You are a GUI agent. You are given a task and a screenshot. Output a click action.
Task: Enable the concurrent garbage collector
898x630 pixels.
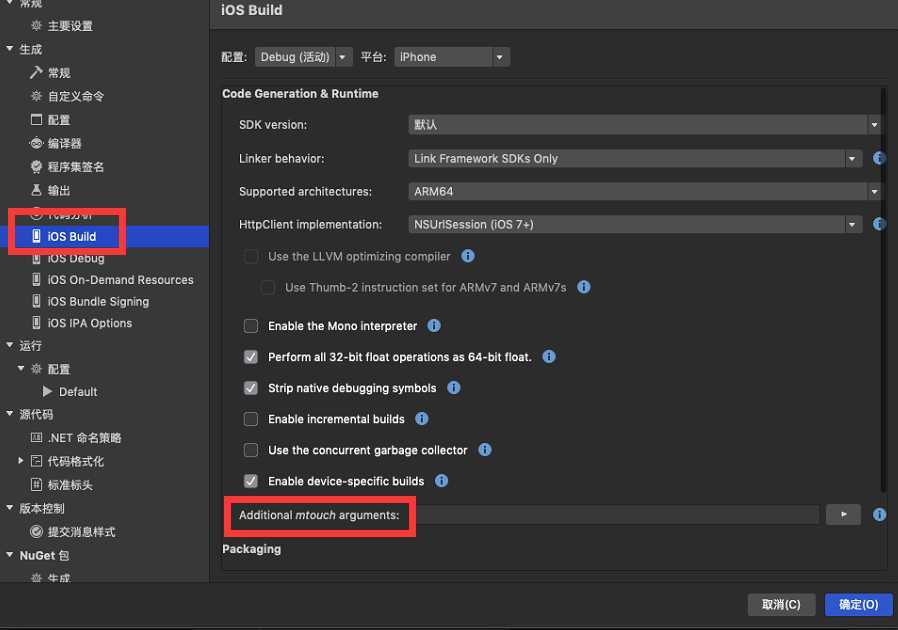coord(251,450)
